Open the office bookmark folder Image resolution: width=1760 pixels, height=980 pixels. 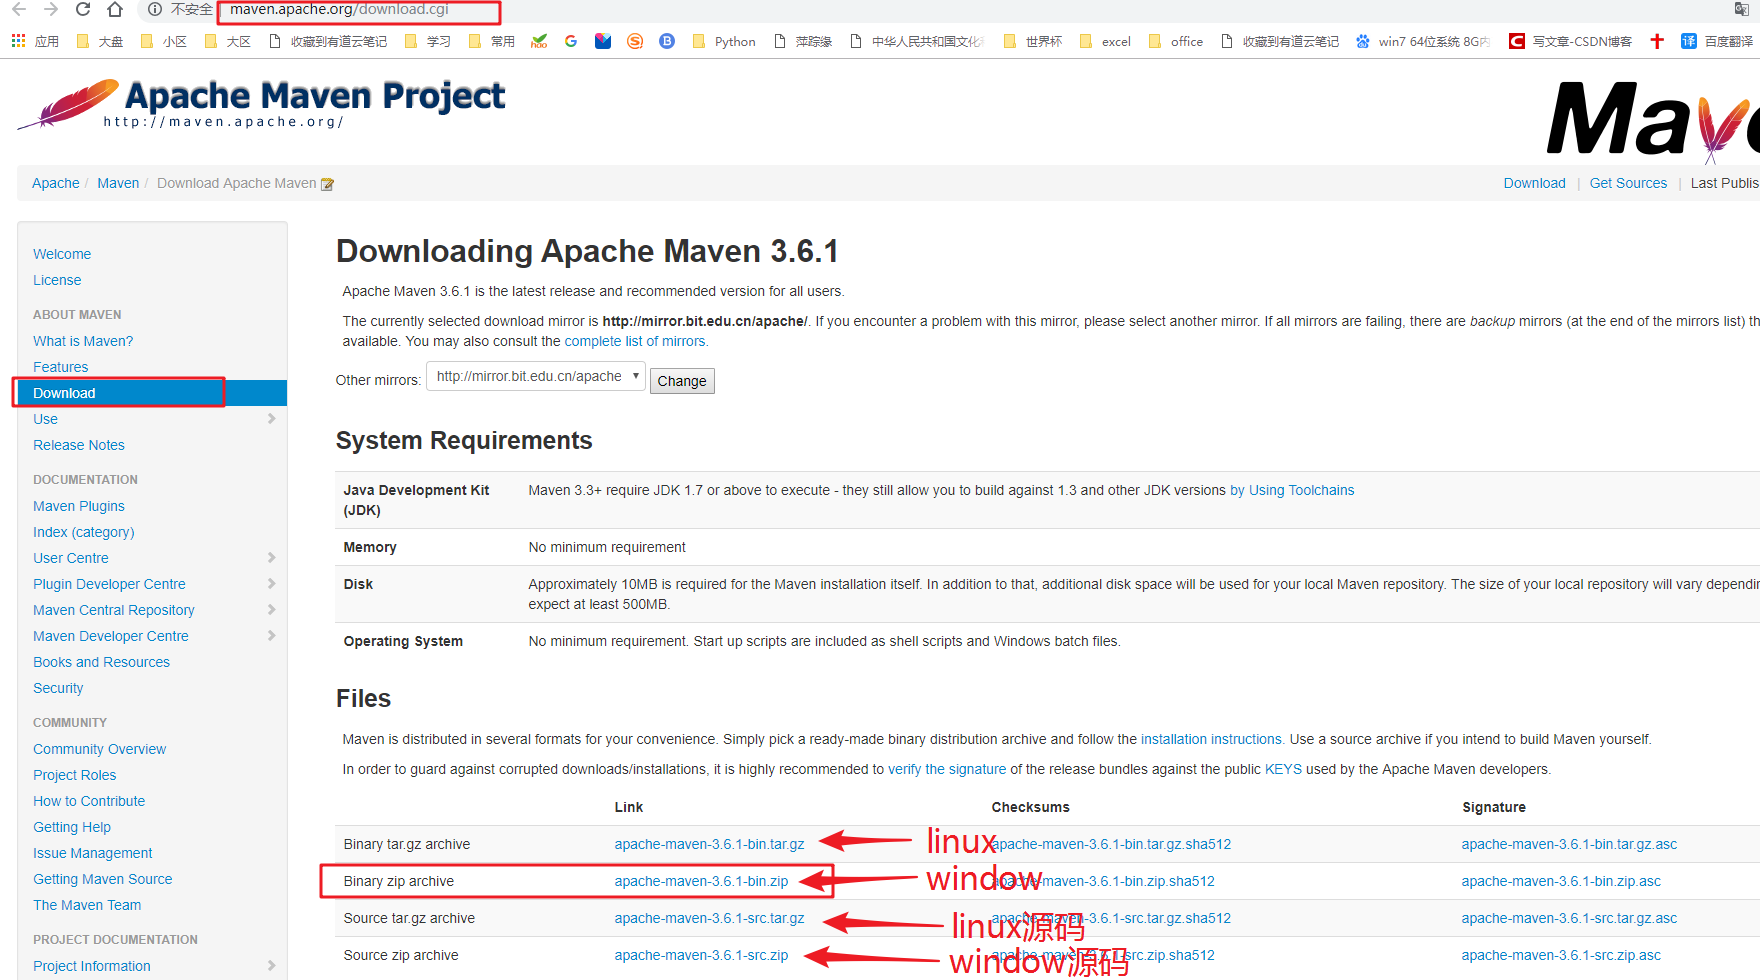1176,41
